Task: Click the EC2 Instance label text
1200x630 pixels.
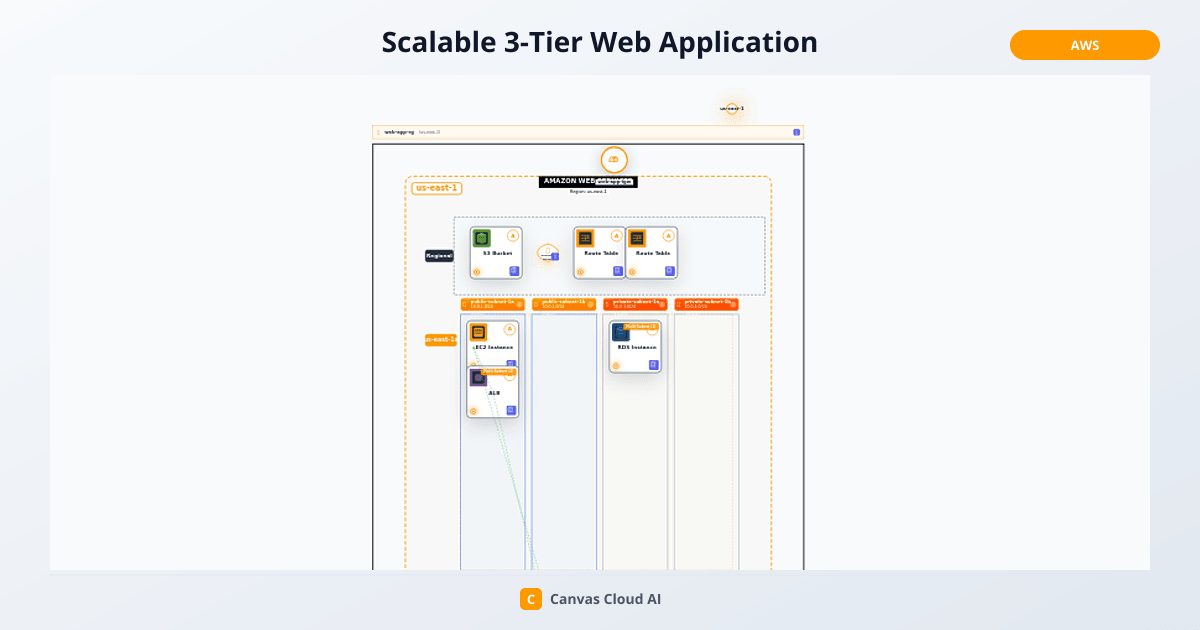Action: click(494, 347)
